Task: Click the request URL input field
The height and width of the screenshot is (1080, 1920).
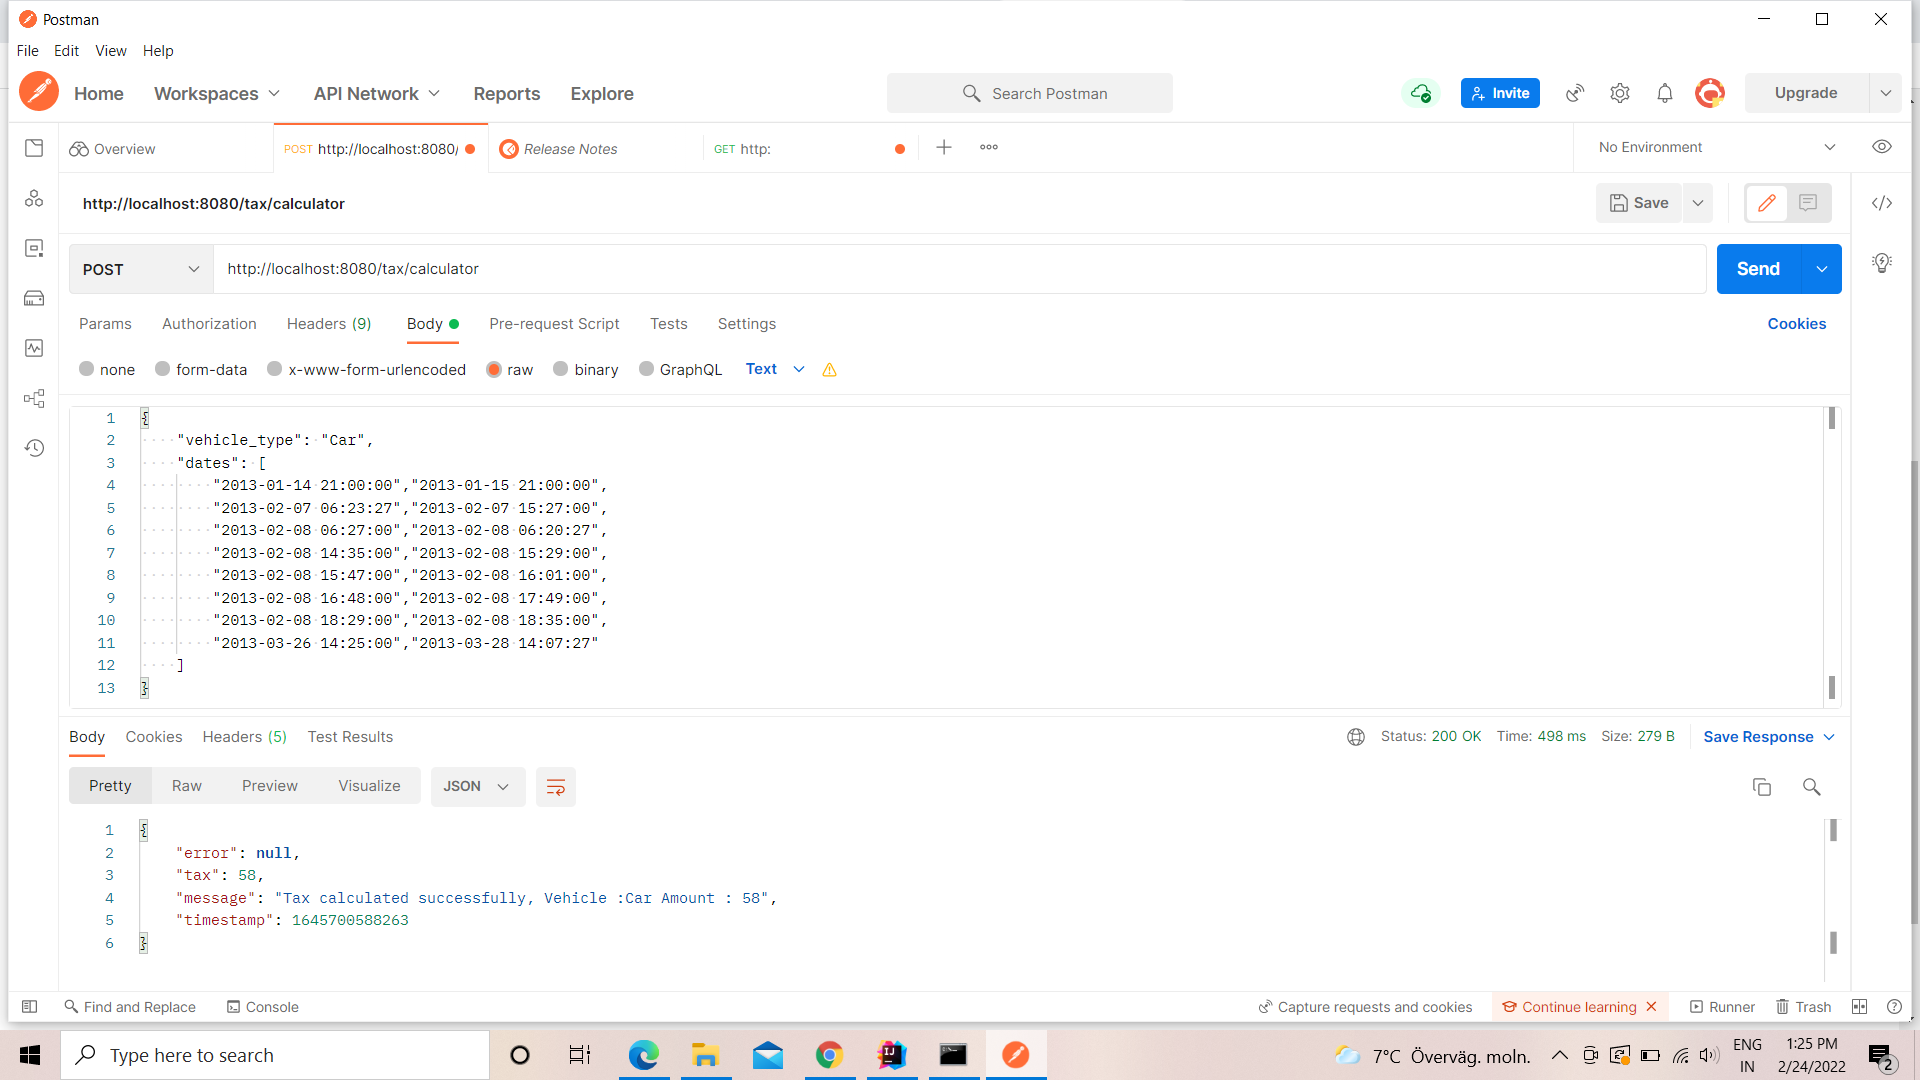Action: coord(960,269)
